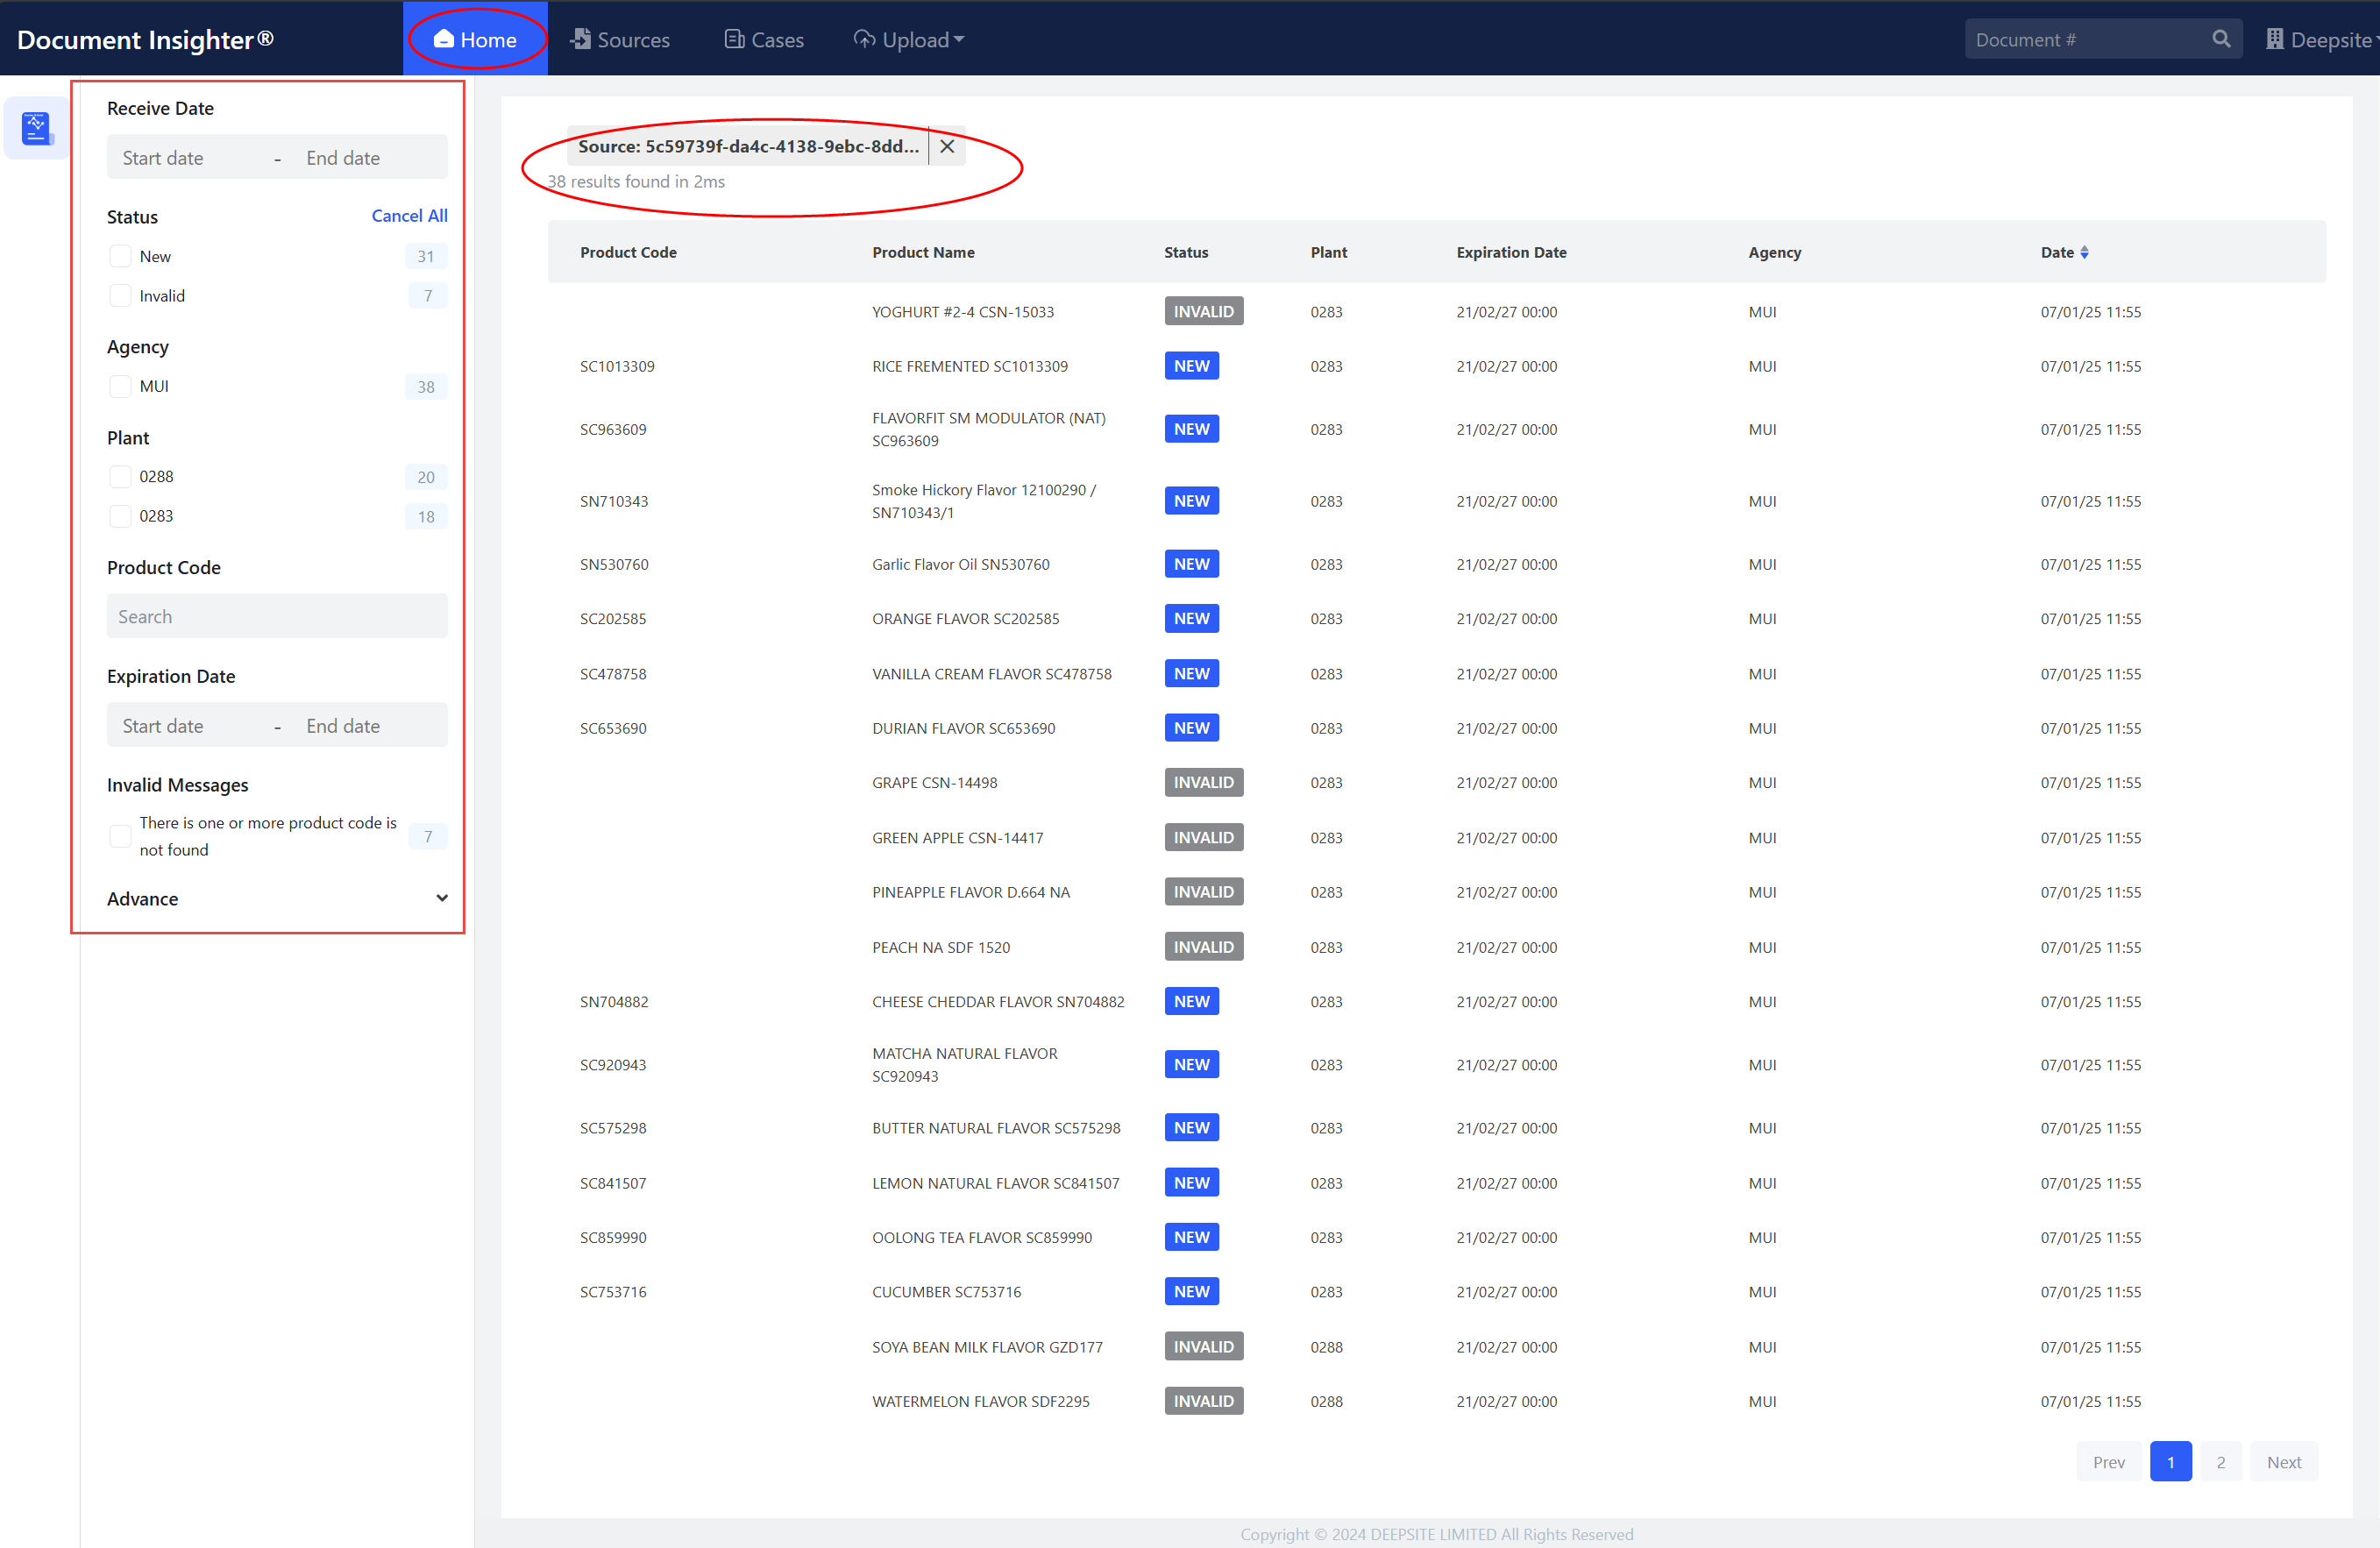Check the product code not found message filter
Screen dimensions: 2380x1548
(x=120, y=835)
